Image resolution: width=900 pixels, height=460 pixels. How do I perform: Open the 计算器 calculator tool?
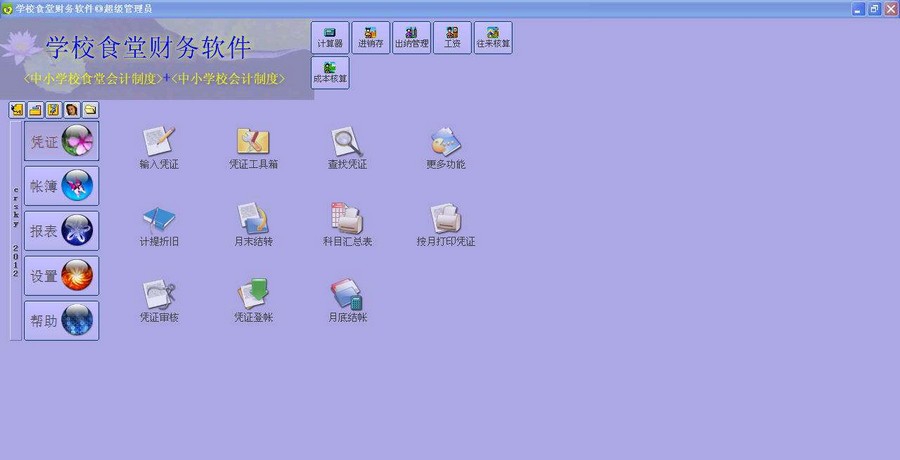(x=330, y=38)
